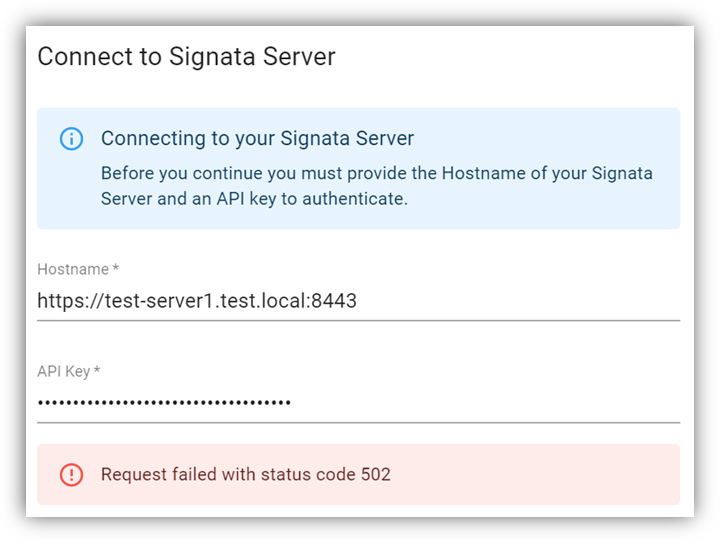Click the 'Before you continue' instruction sentence

point(376,173)
